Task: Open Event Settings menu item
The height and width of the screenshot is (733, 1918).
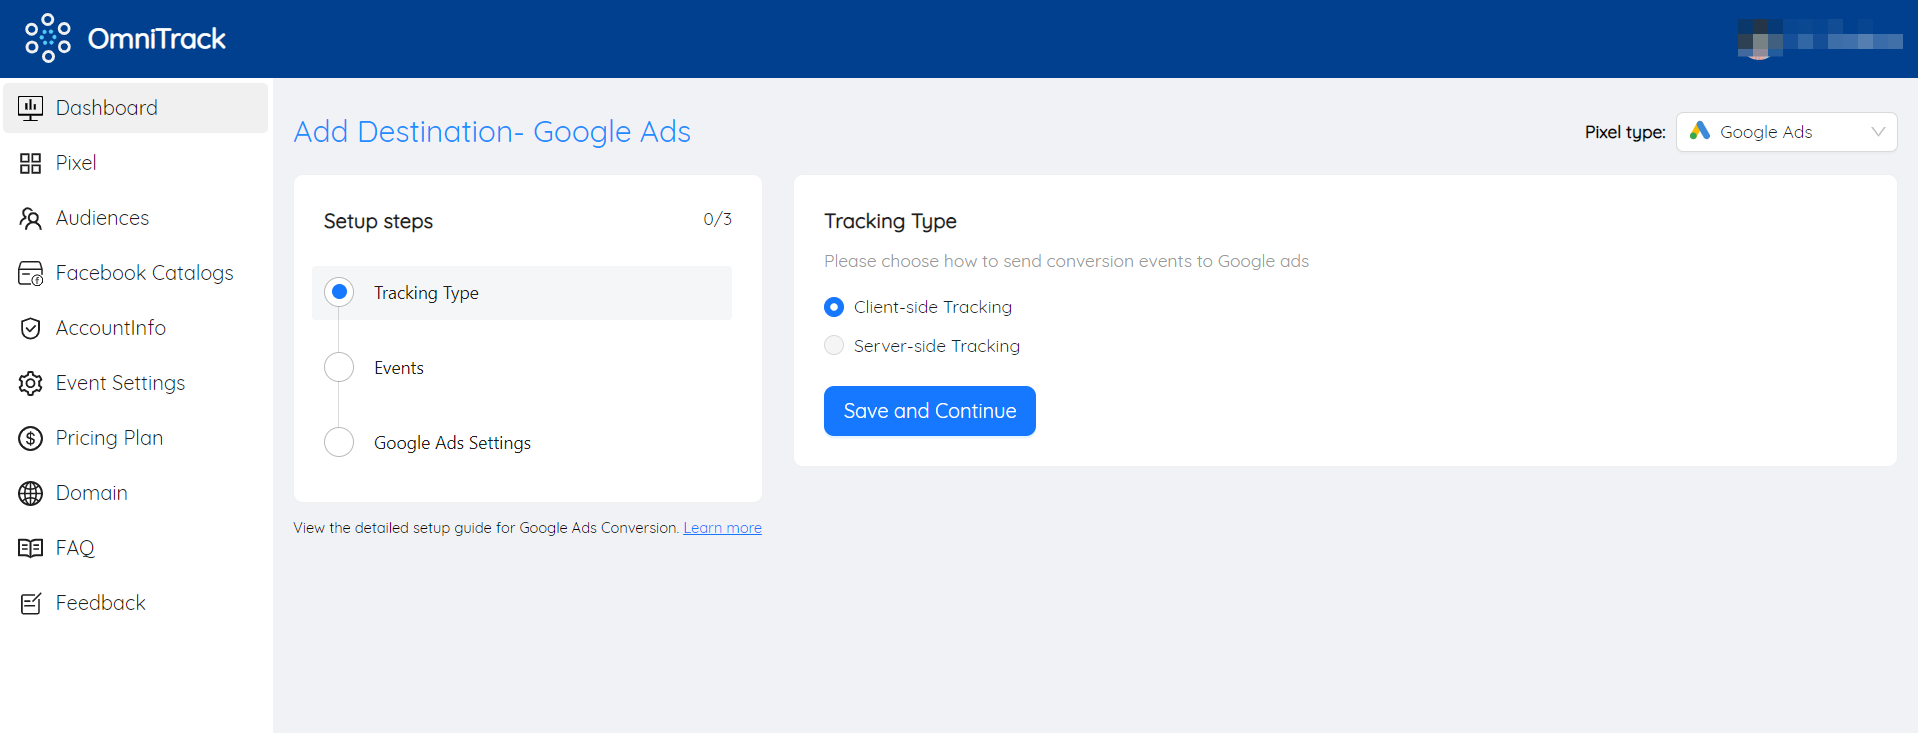Action: 136,383
